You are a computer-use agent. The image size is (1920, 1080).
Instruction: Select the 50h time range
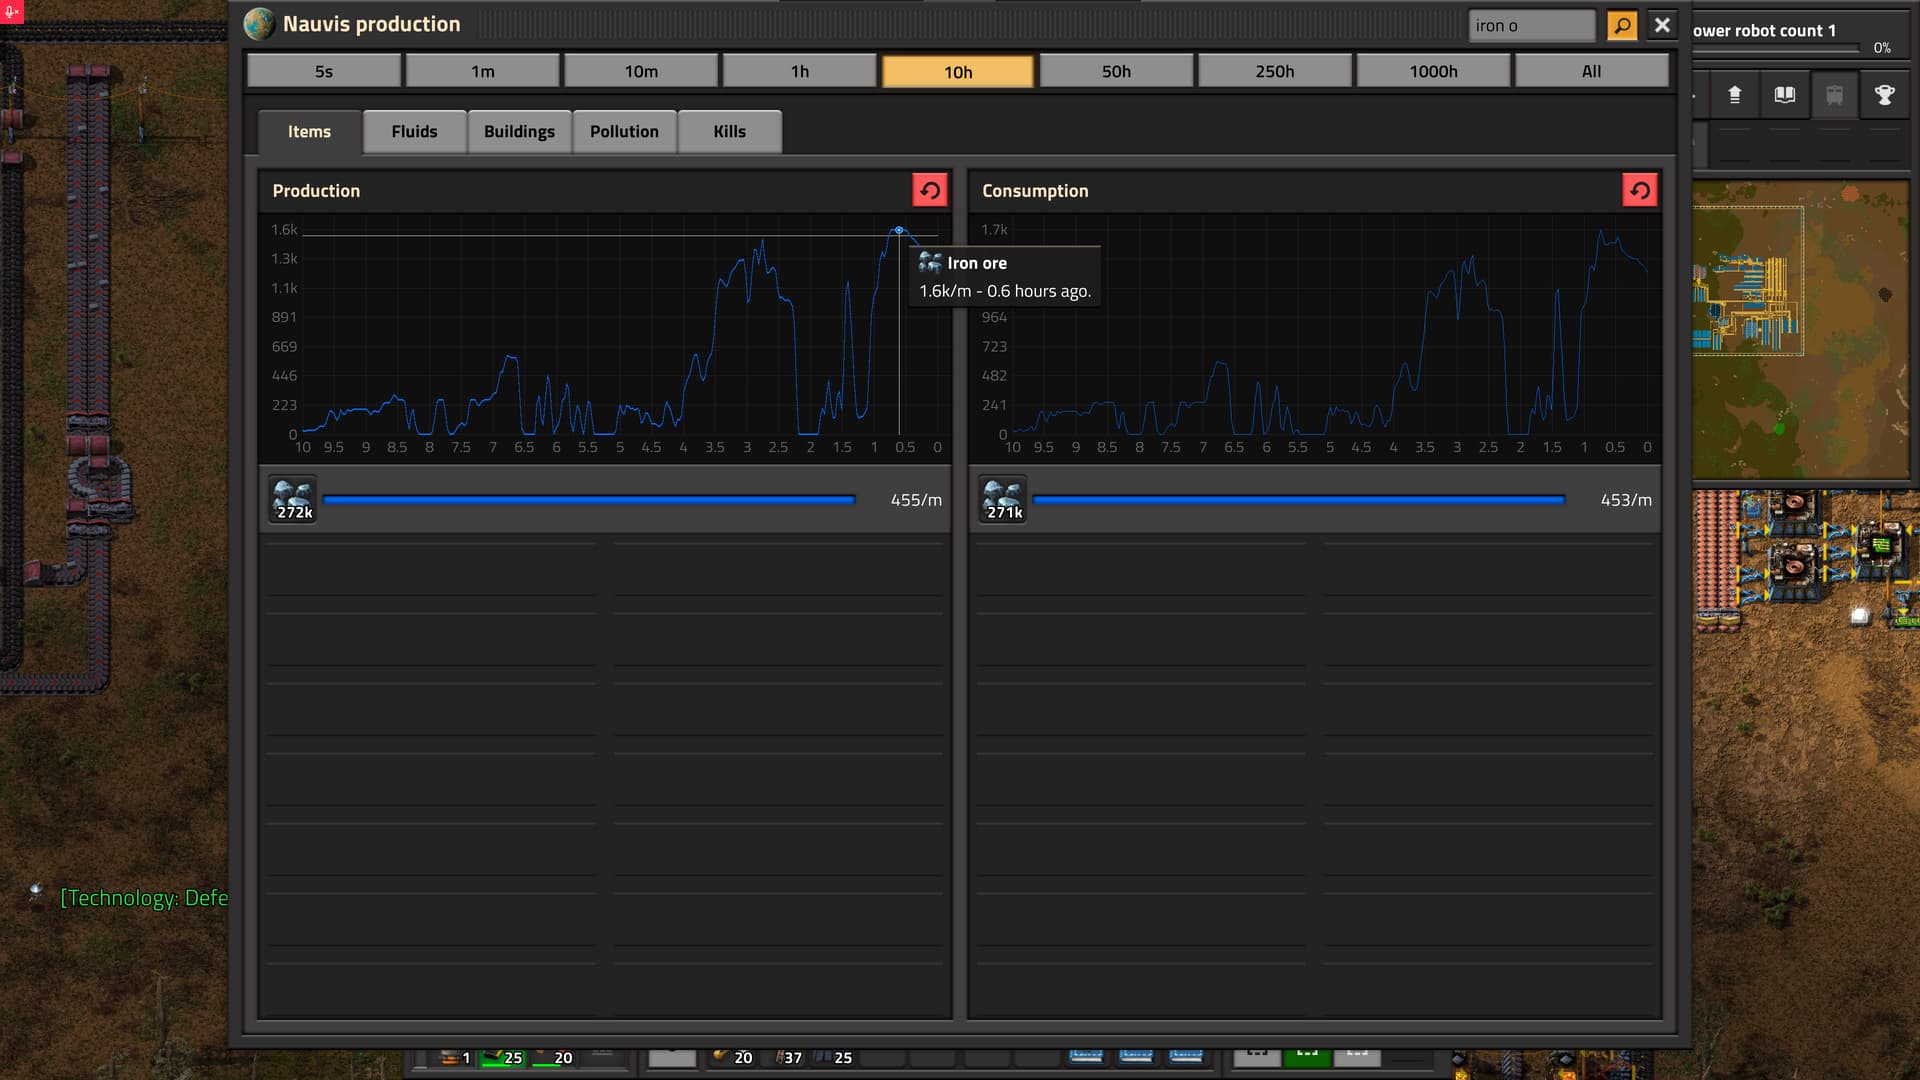1116,71
